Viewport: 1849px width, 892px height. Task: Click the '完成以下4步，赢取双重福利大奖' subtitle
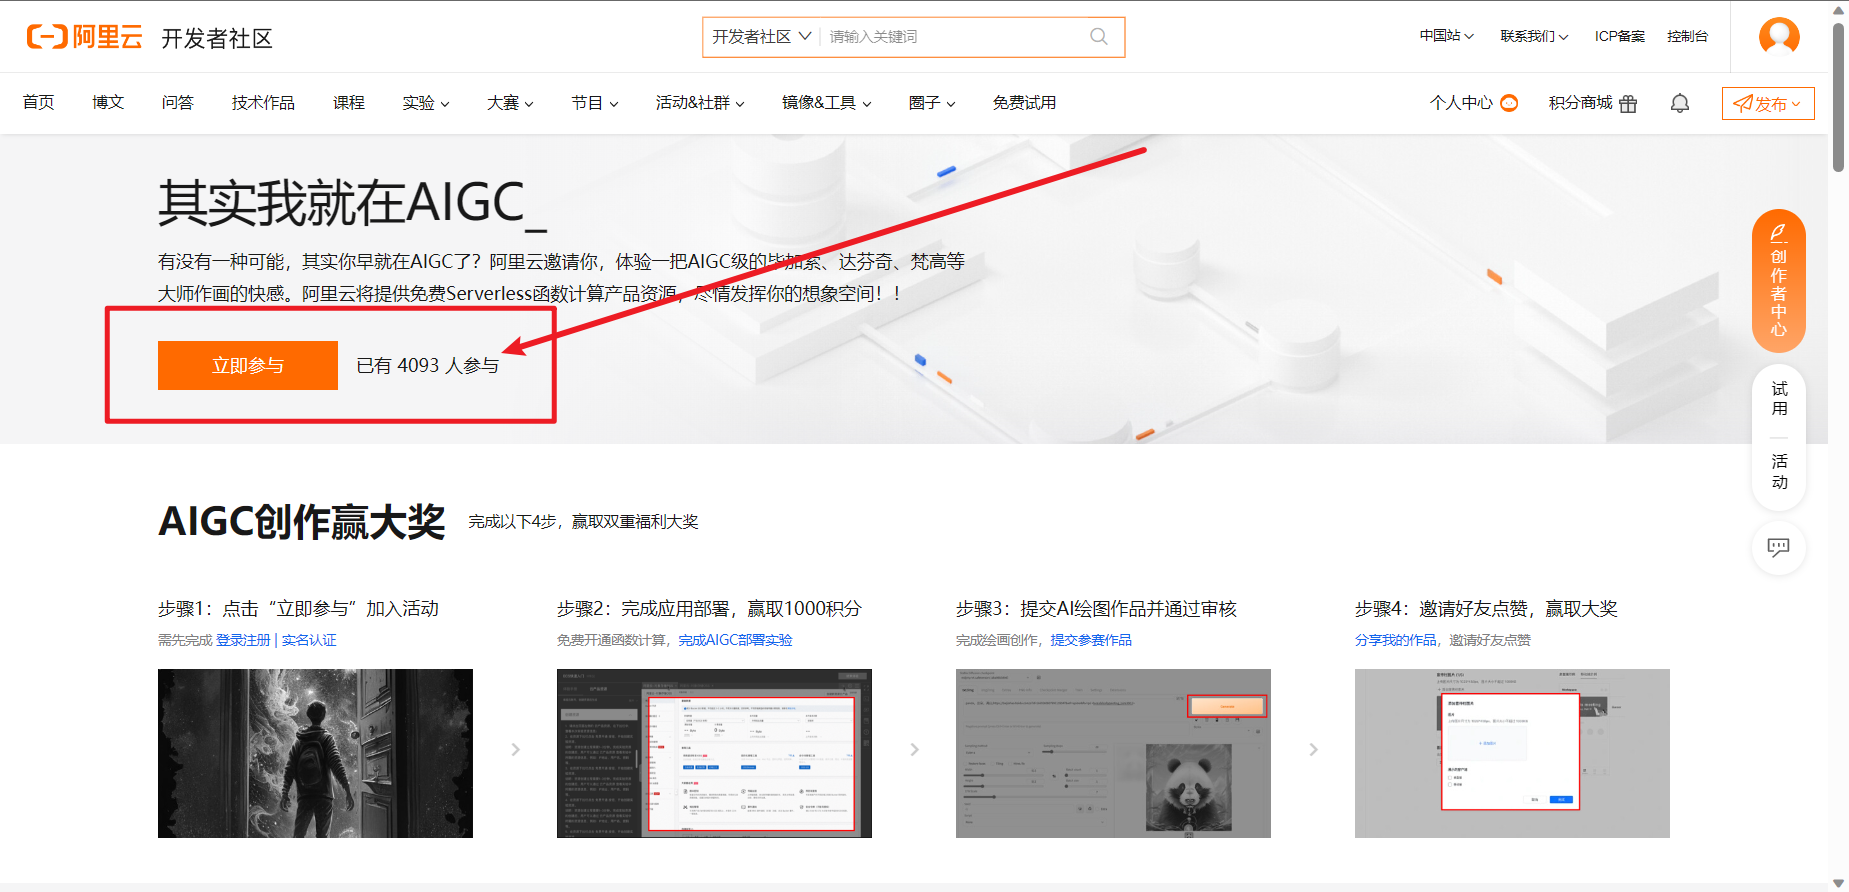583,522
